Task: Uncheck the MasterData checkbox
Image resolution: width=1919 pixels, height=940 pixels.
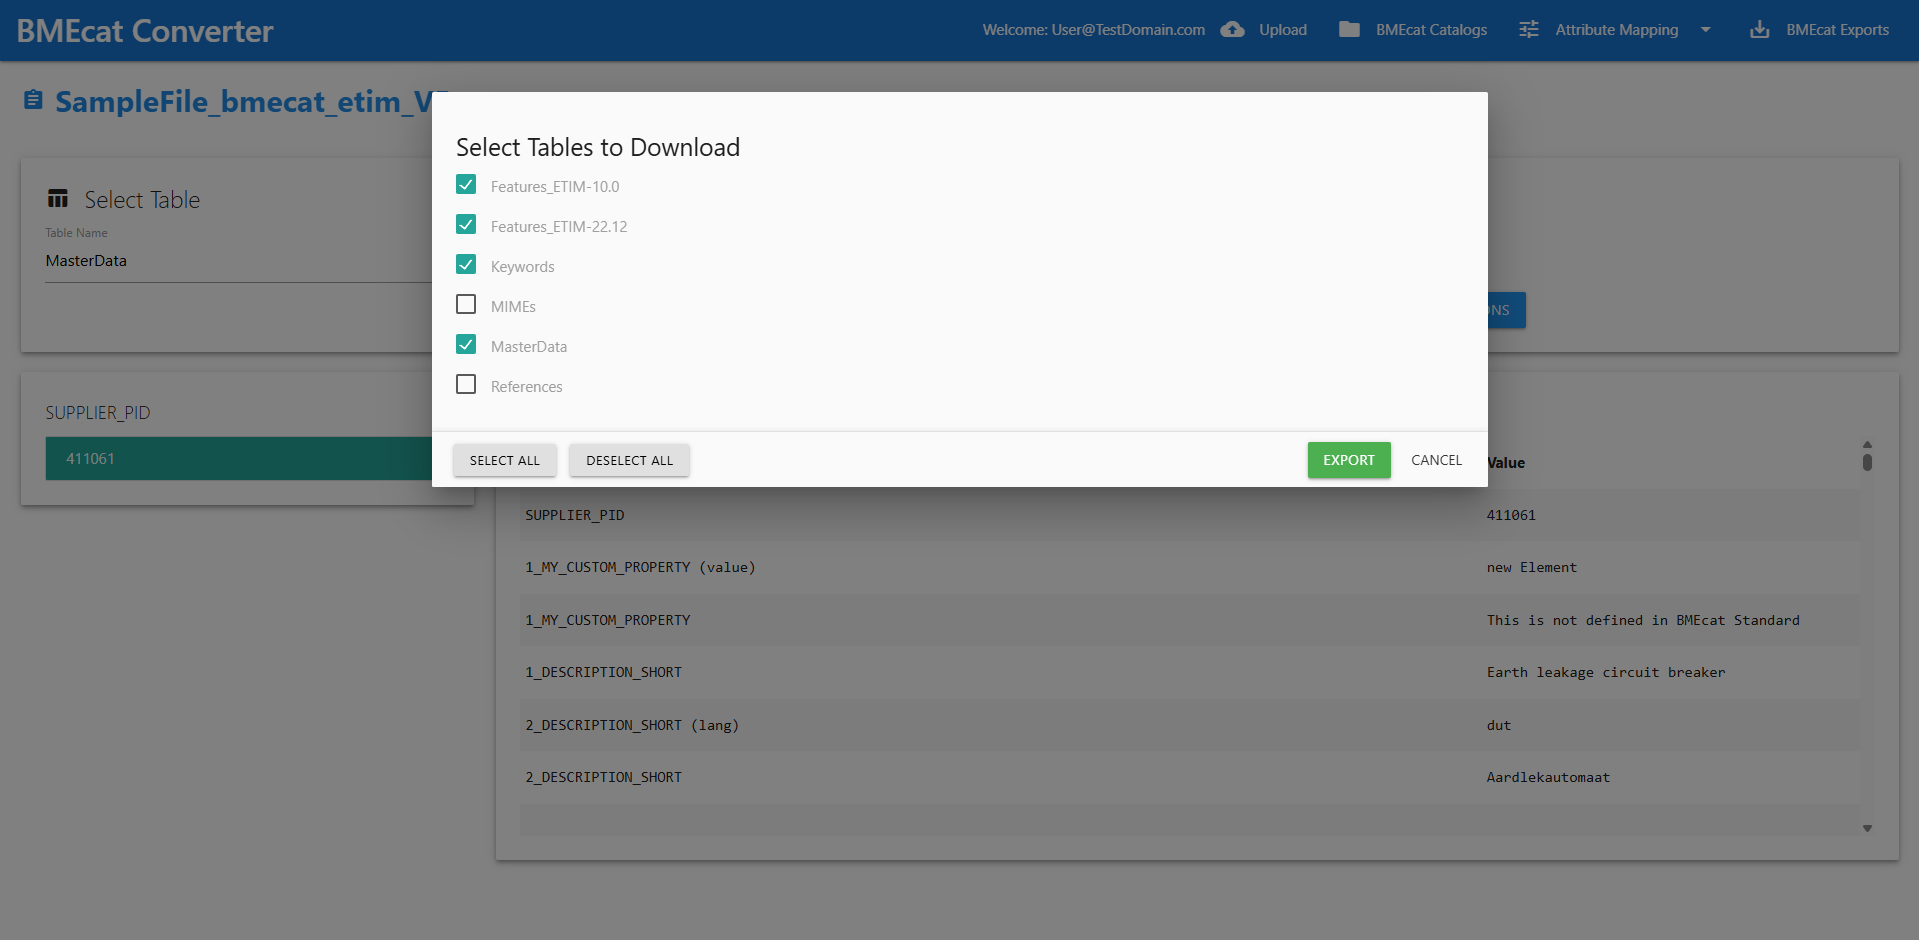Action: tap(466, 344)
